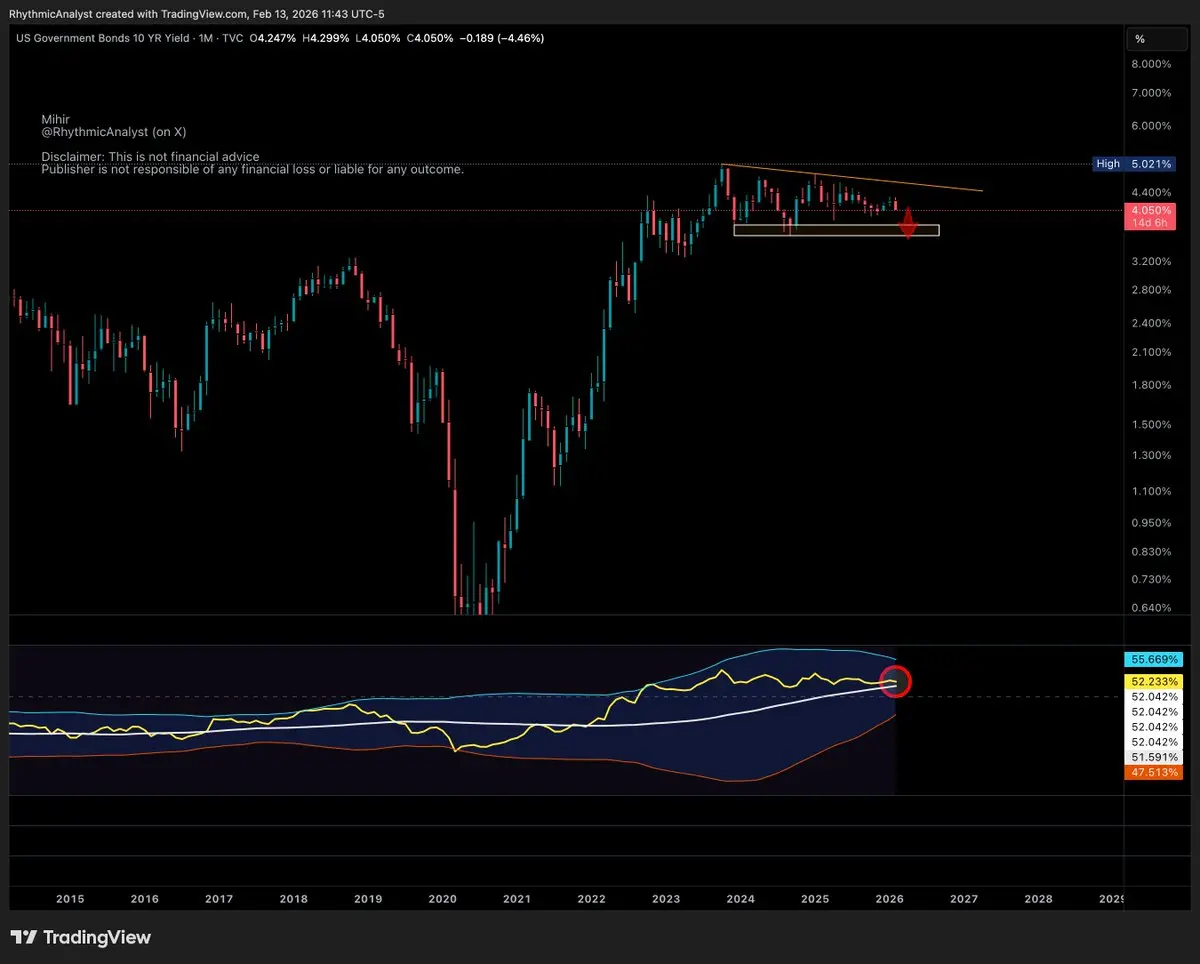Click the 4.400% axis label

1151,192
